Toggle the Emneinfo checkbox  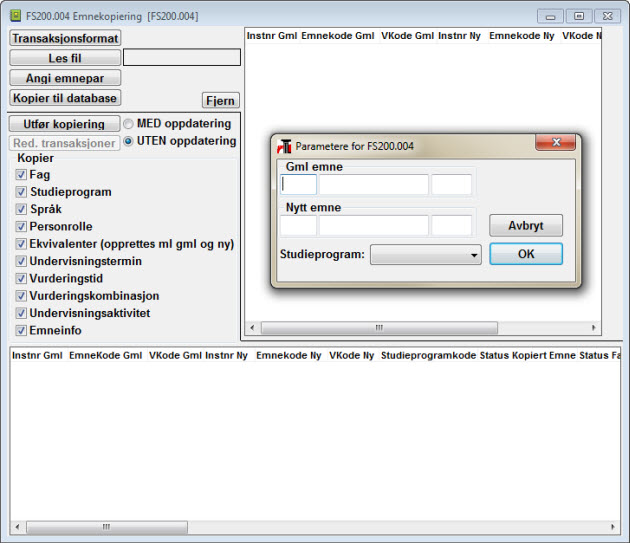(21, 330)
